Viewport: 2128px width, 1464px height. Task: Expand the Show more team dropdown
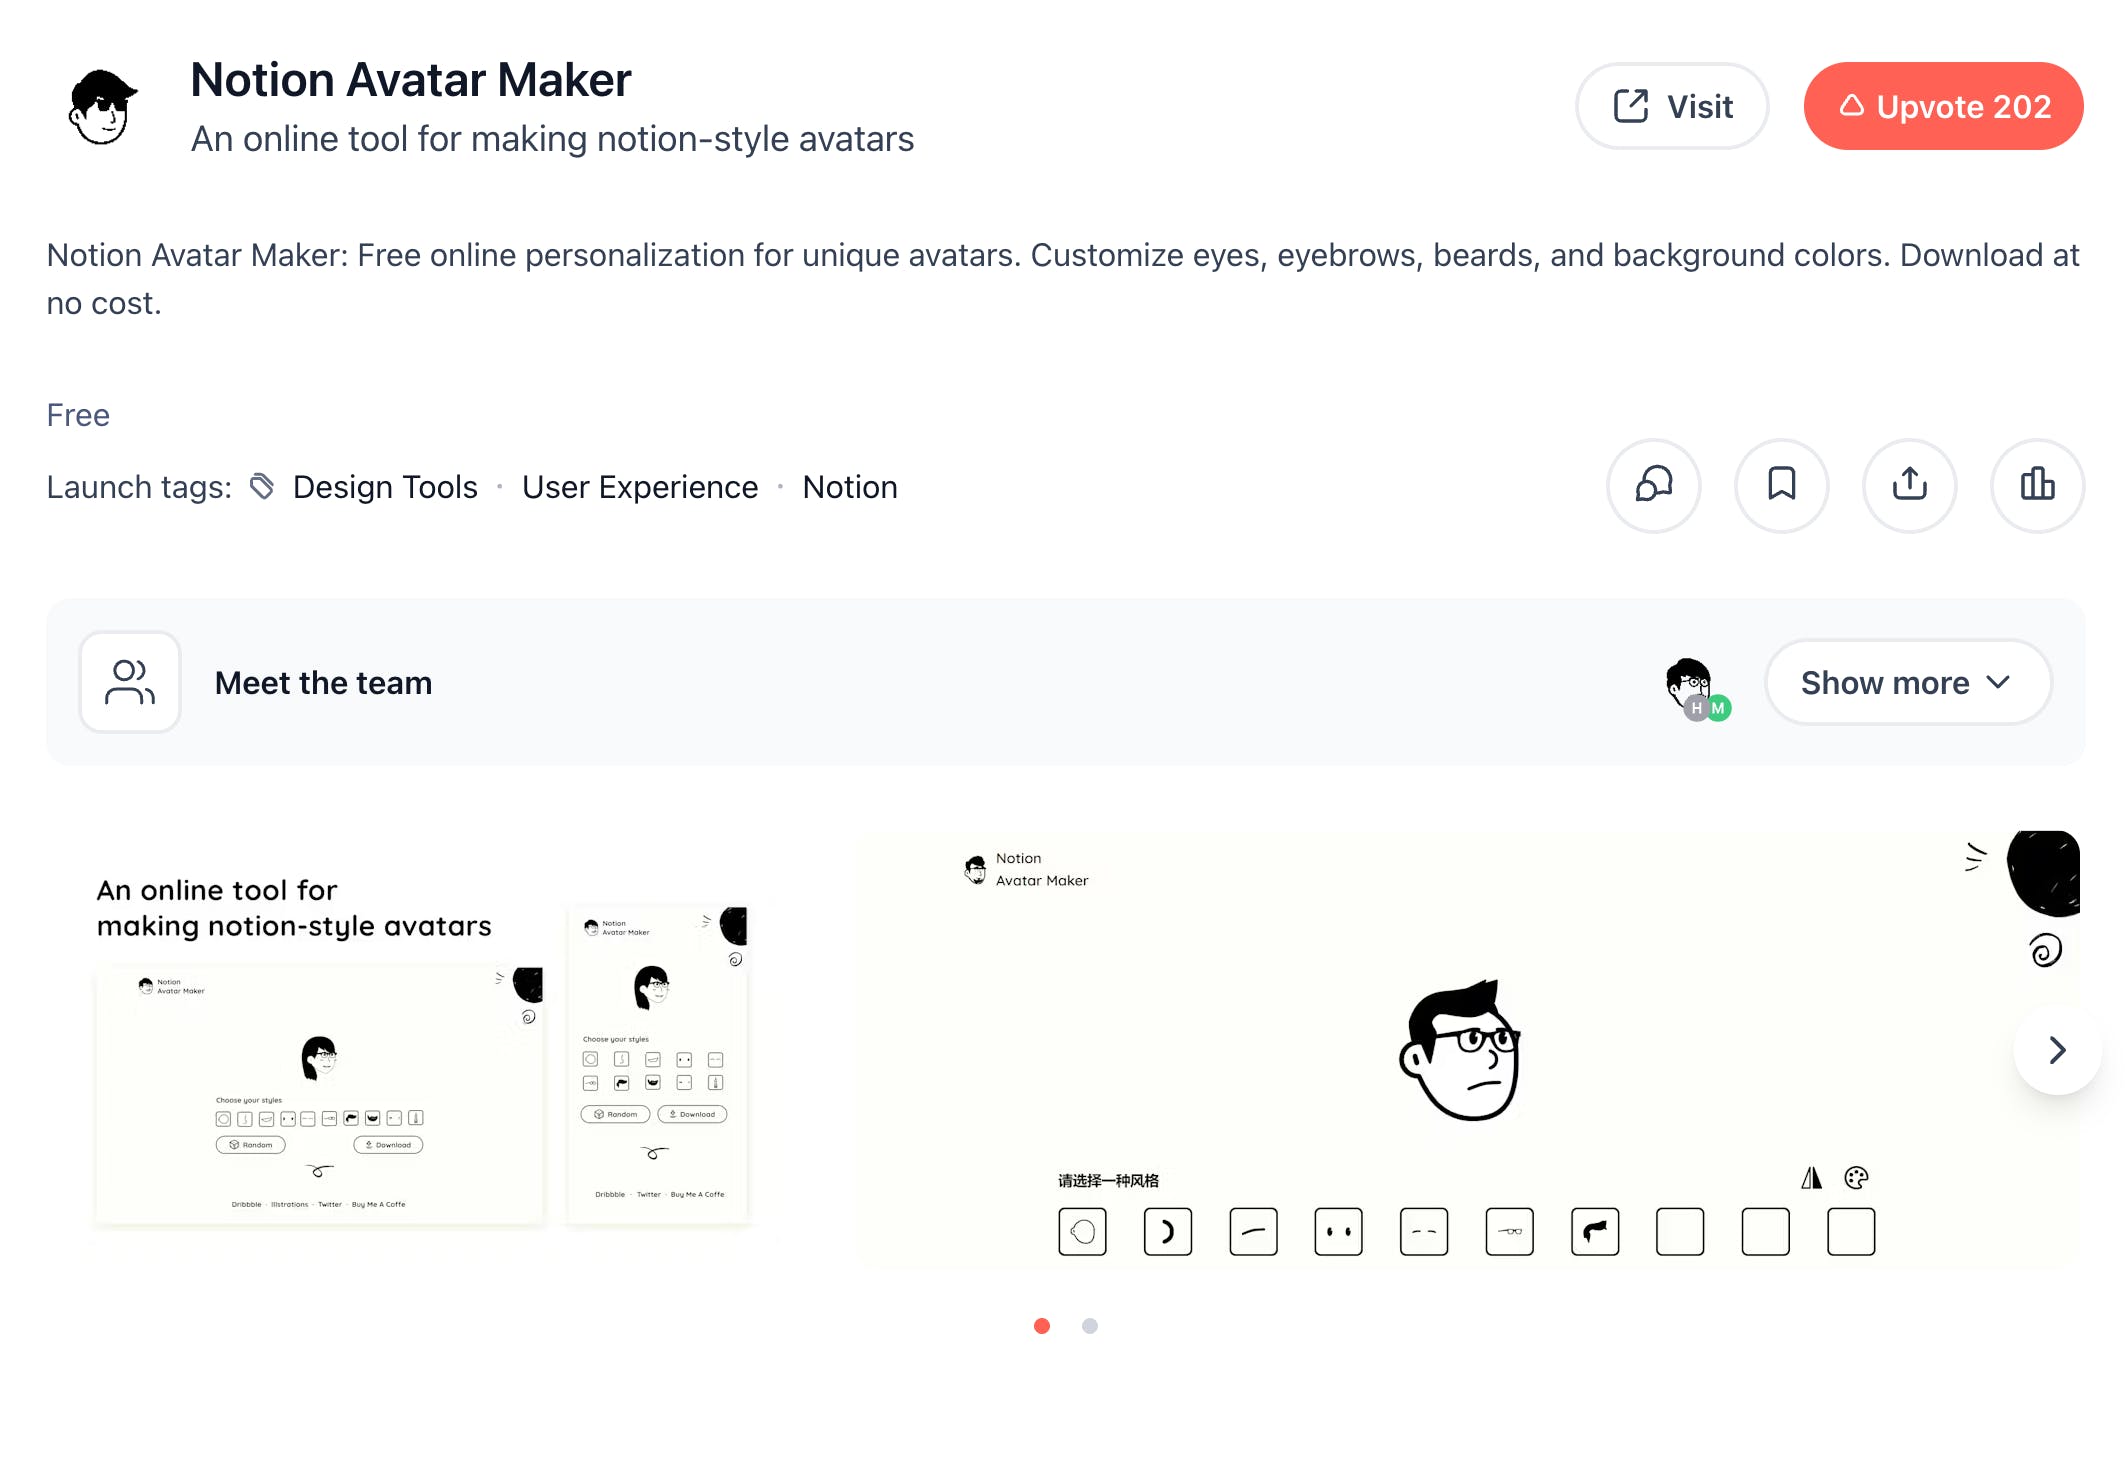point(1907,682)
